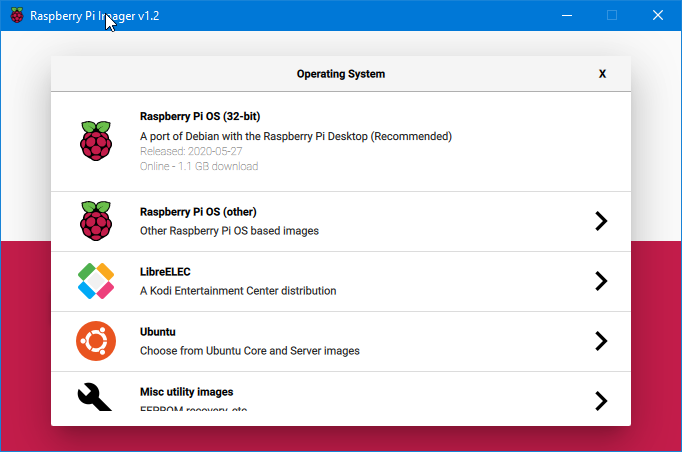Open the Ubuntu submenu chevron

point(601,341)
